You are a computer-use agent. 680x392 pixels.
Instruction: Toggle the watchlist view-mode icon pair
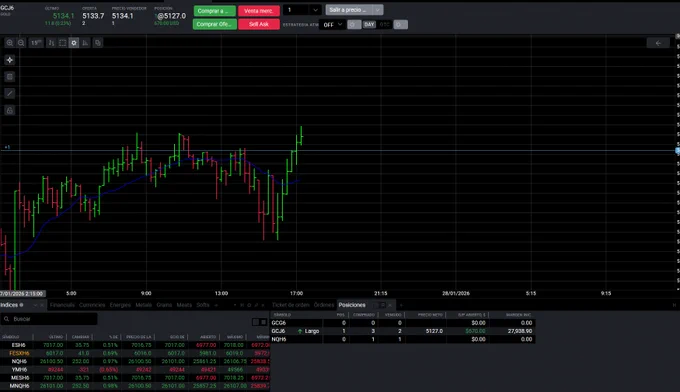(x=259, y=322)
